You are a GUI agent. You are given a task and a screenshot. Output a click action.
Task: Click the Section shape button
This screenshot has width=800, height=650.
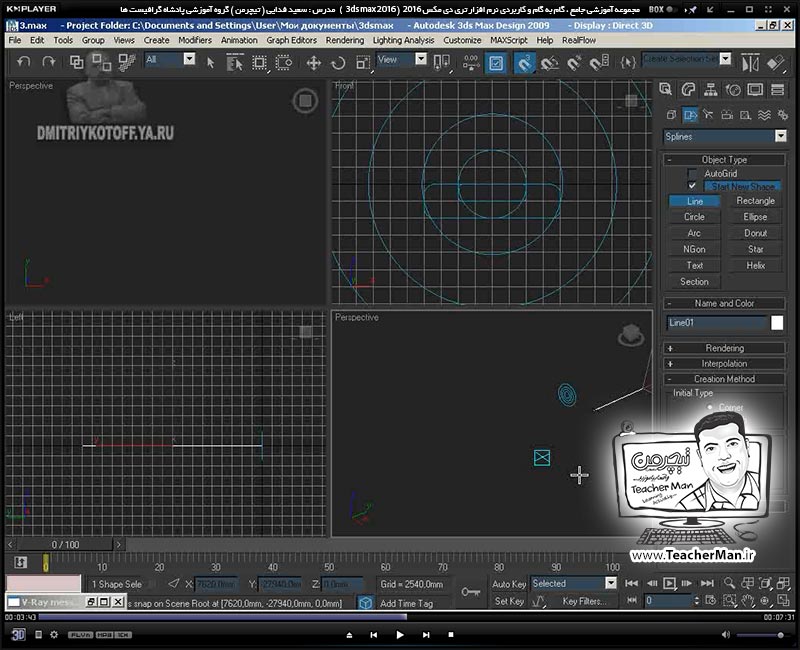point(694,282)
